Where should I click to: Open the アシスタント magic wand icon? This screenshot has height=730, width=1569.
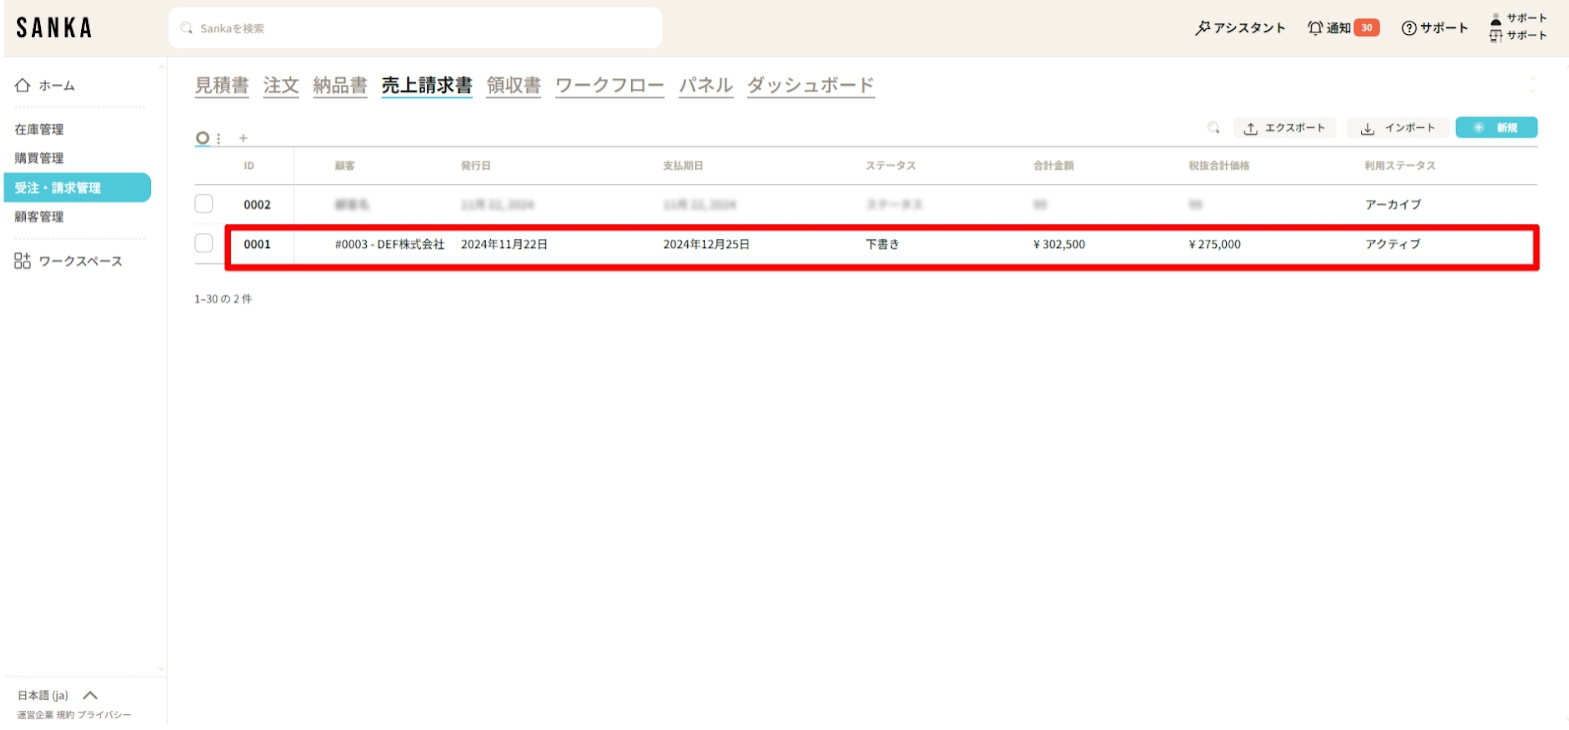point(1202,28)
